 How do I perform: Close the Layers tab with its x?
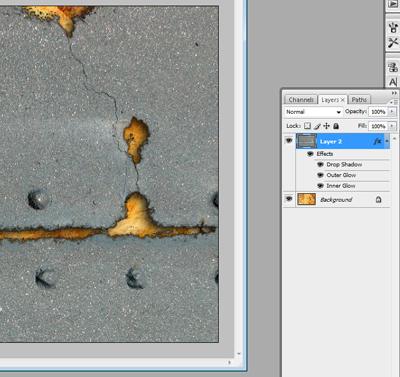(342, 100)
